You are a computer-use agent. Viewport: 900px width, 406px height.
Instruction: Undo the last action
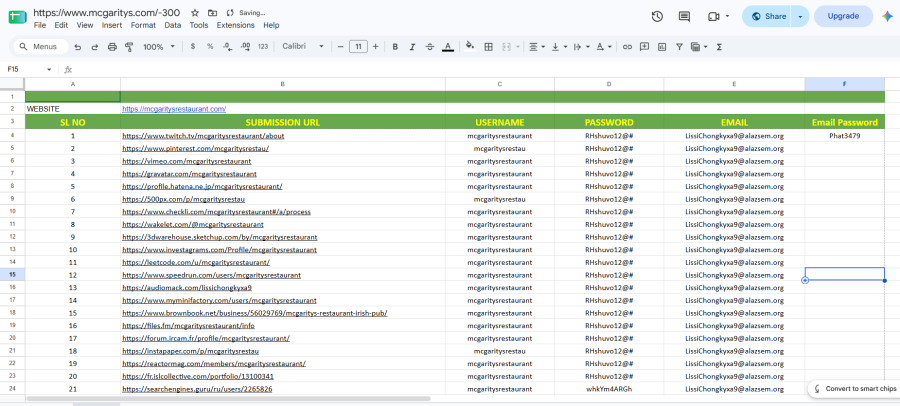77,47
